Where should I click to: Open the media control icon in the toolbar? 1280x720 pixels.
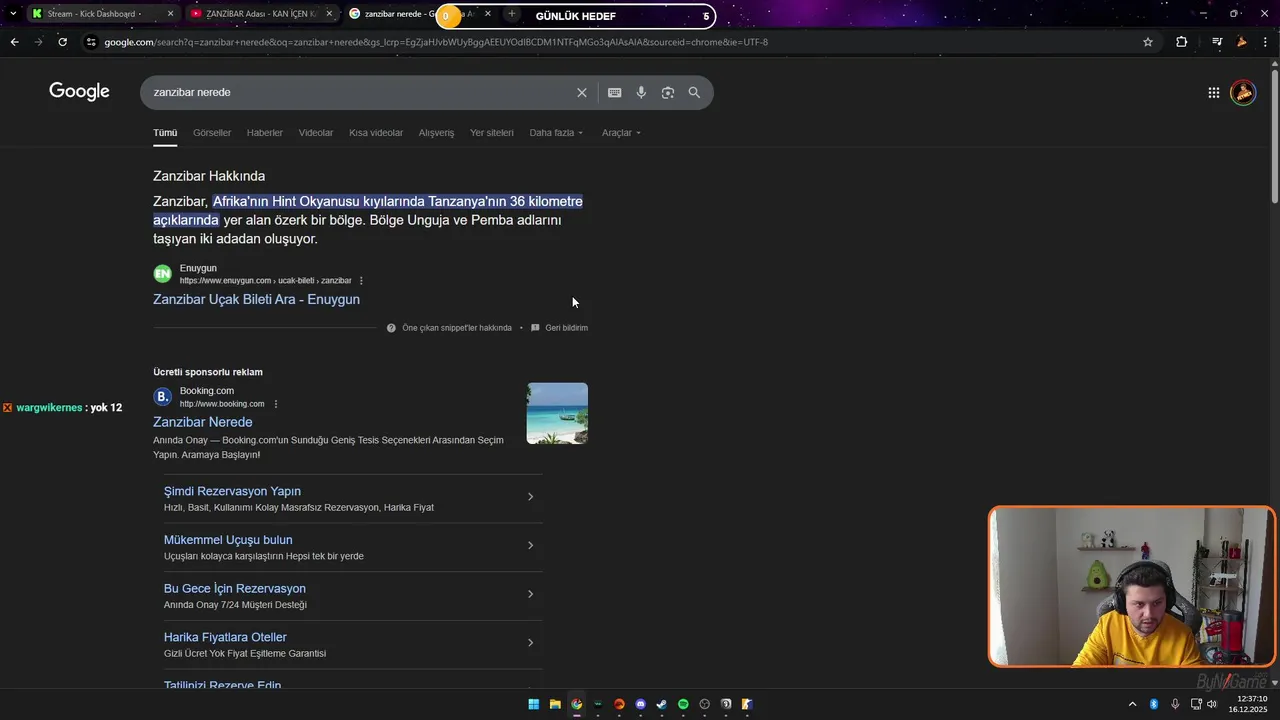1217,42
